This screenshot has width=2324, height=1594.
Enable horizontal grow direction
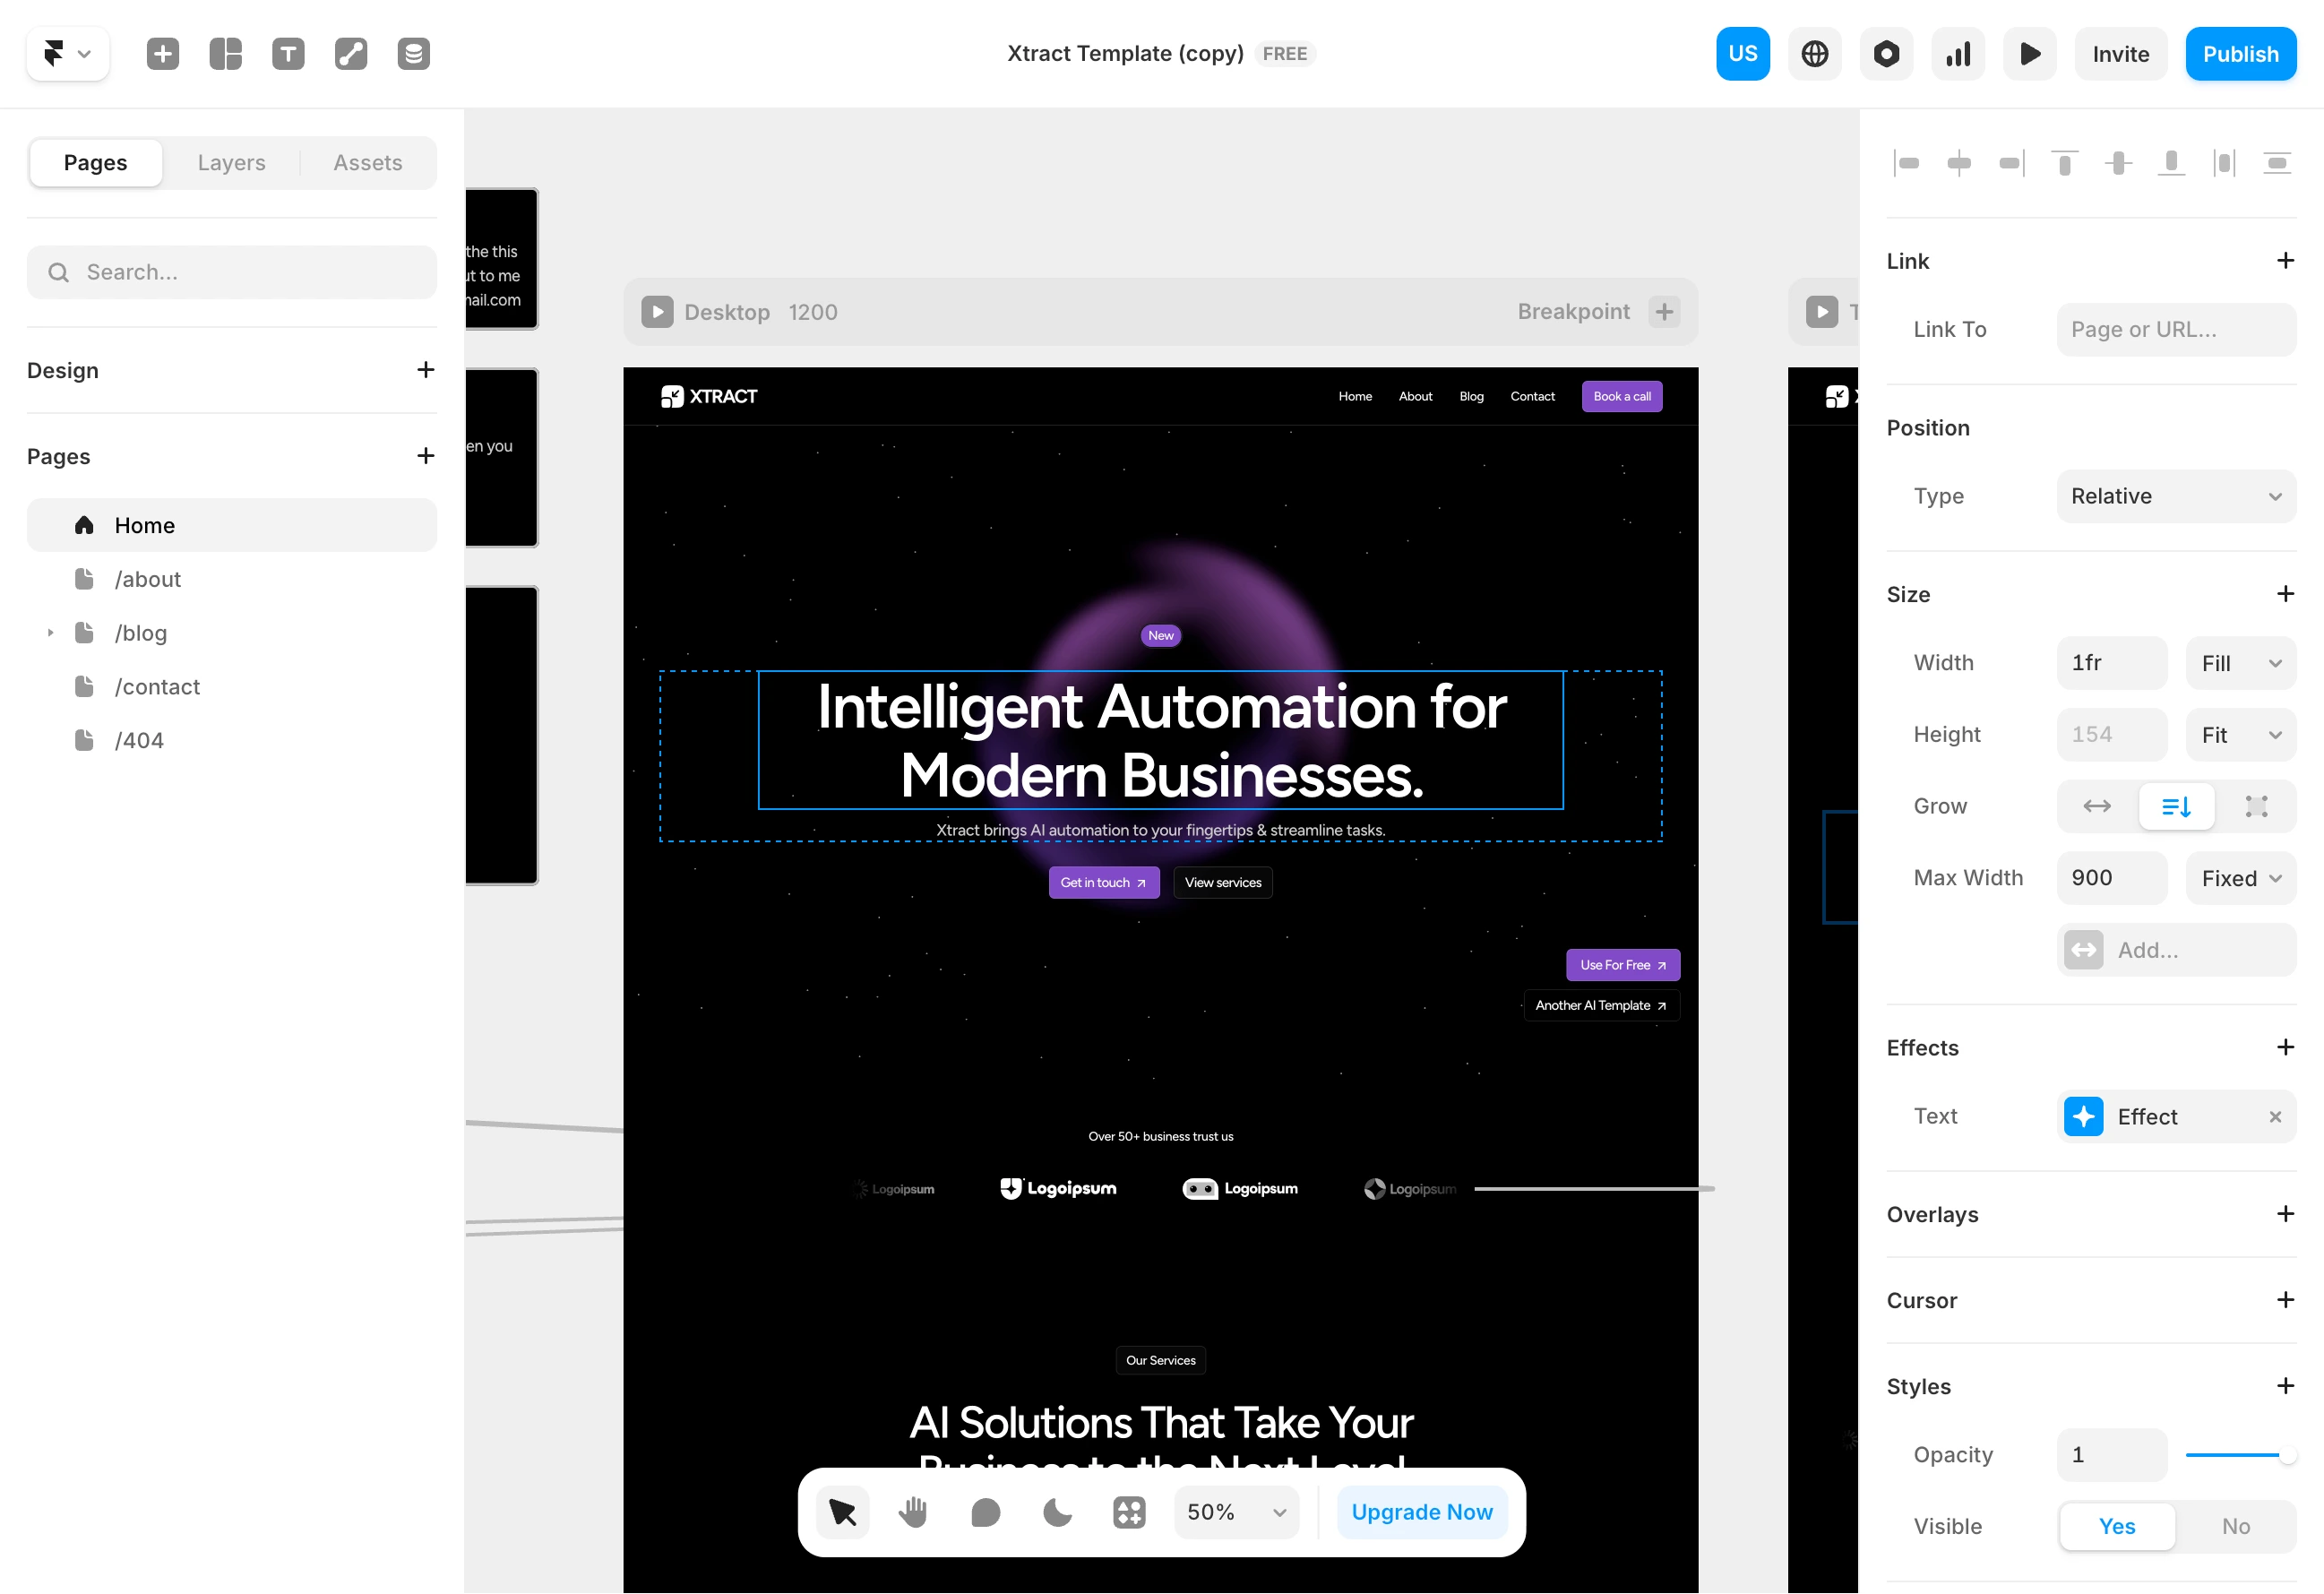pyautogui.click(x=2096, y=806)
